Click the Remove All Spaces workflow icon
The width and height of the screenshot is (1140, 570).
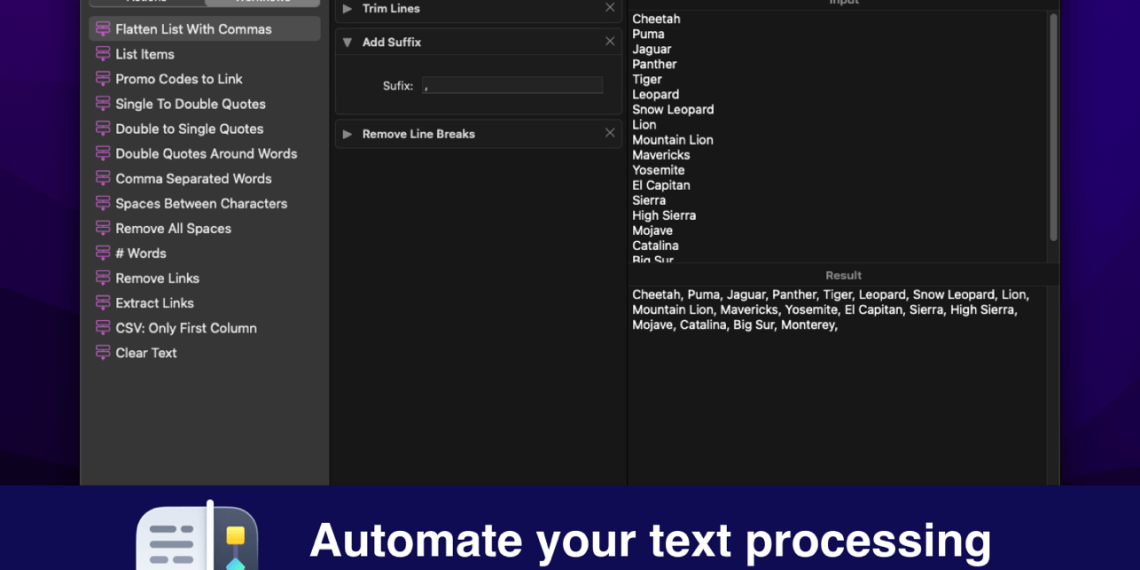pos(102,228)
